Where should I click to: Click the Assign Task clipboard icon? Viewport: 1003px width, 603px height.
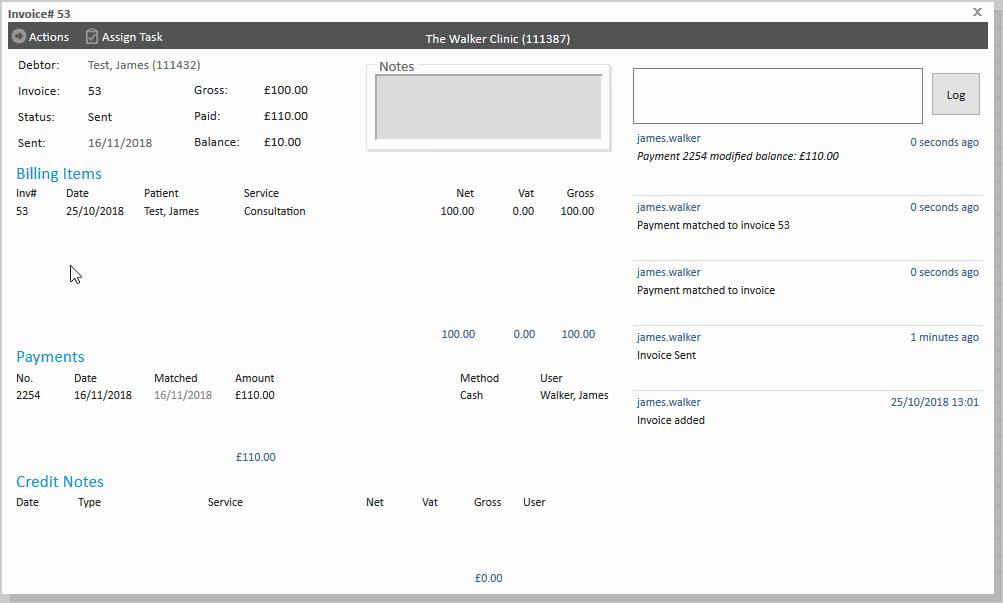coord(92,37)
